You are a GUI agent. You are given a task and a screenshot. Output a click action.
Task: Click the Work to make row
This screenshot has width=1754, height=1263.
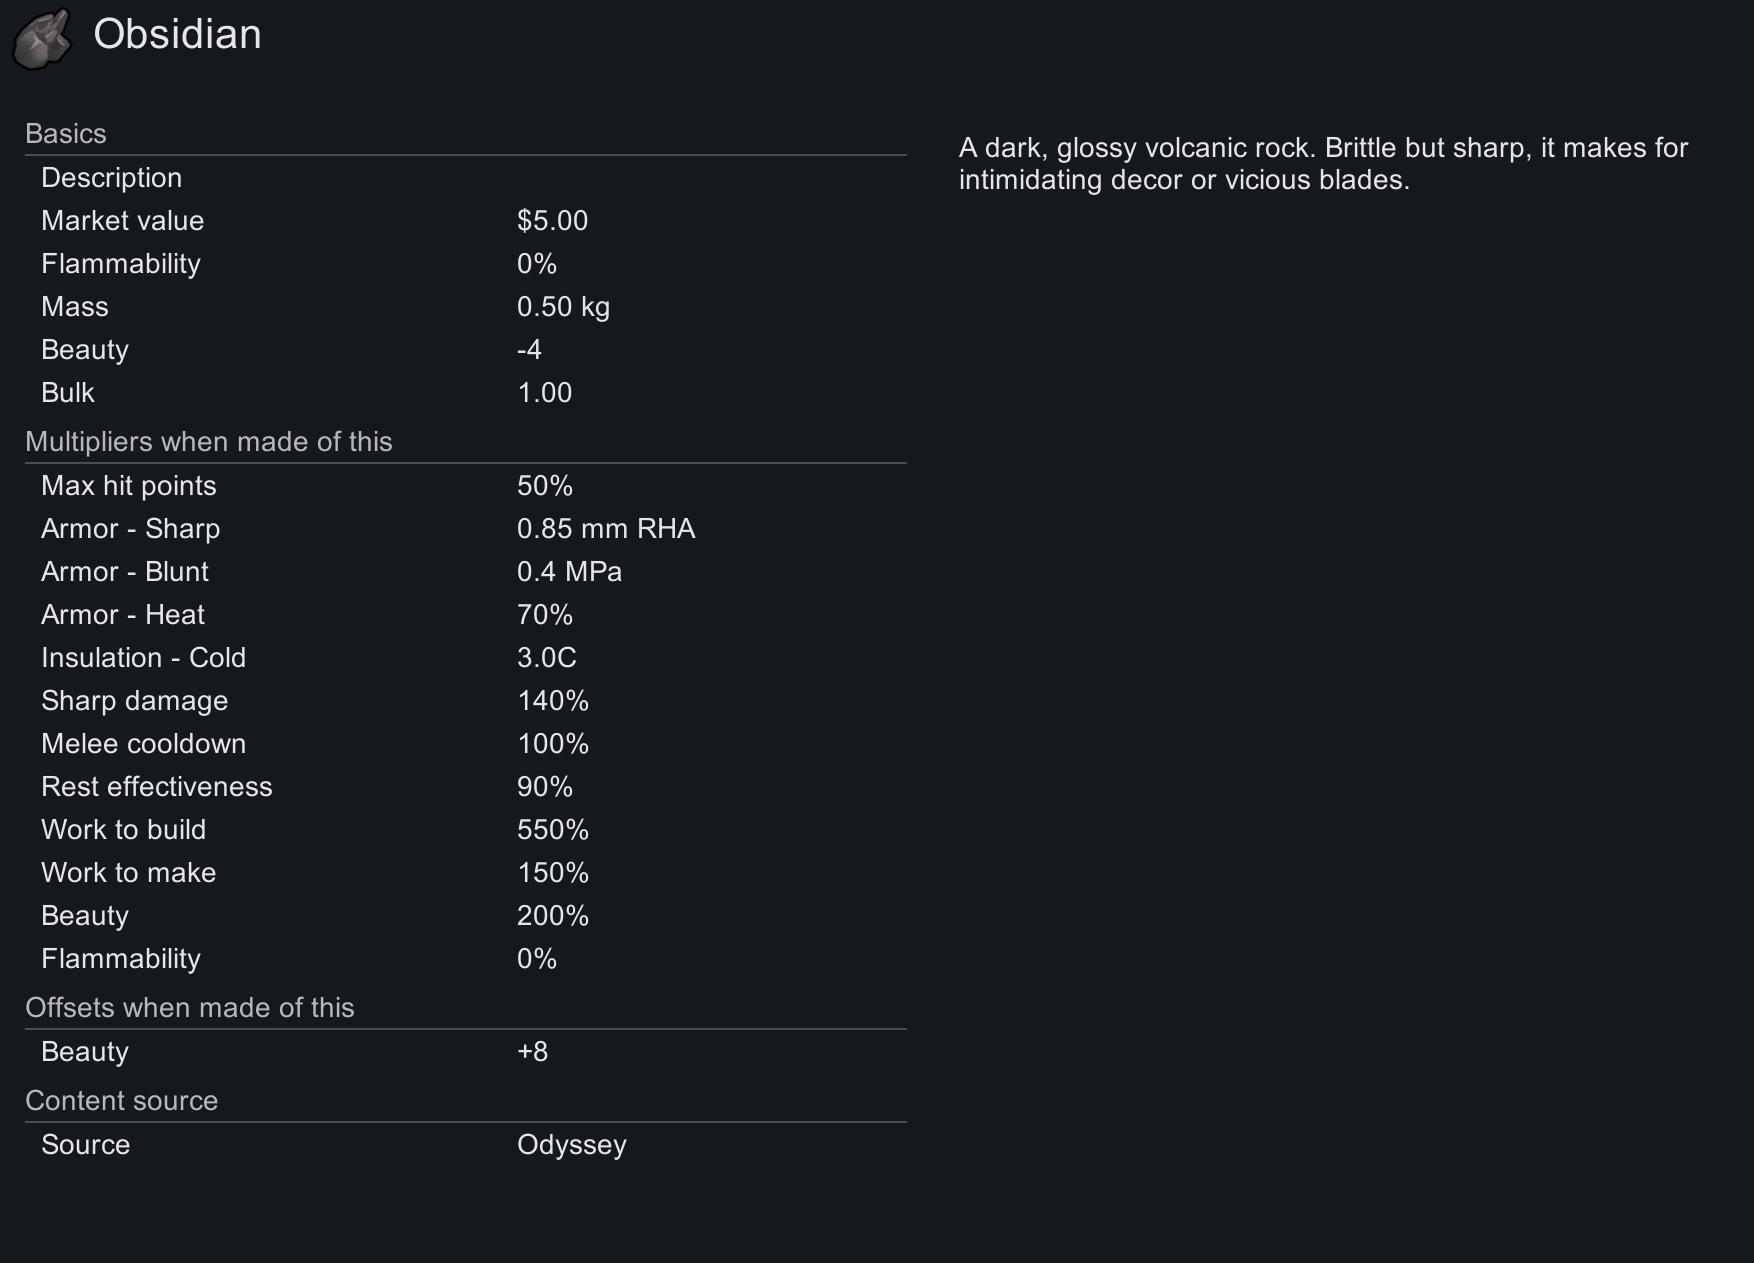466,873
